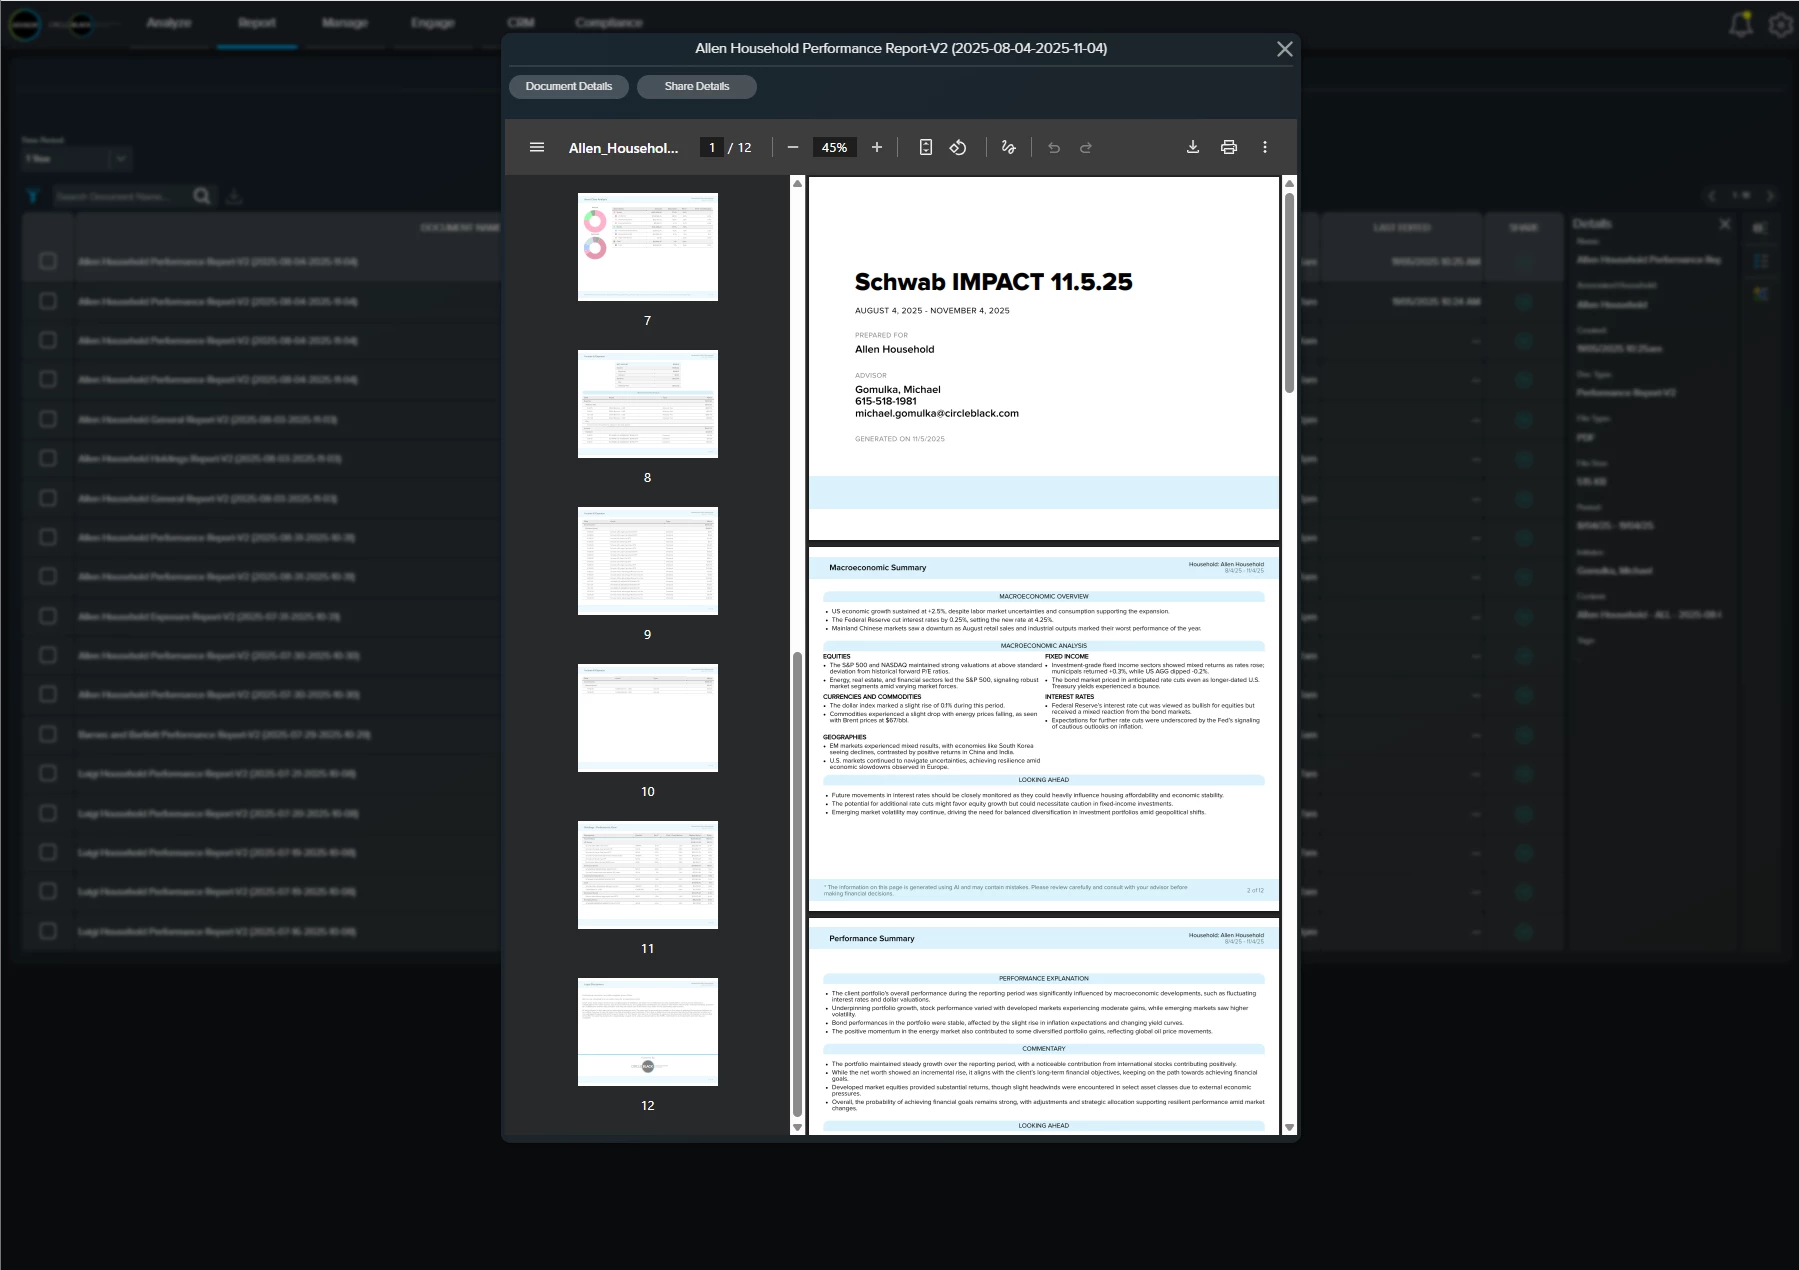Click the undo arrow in PDF toolbar

(1054, 147)
